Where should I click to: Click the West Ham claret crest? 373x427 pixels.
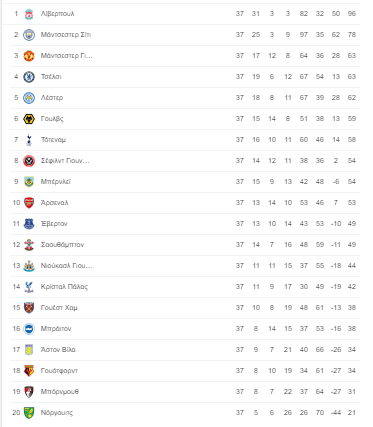pos(29,308)
